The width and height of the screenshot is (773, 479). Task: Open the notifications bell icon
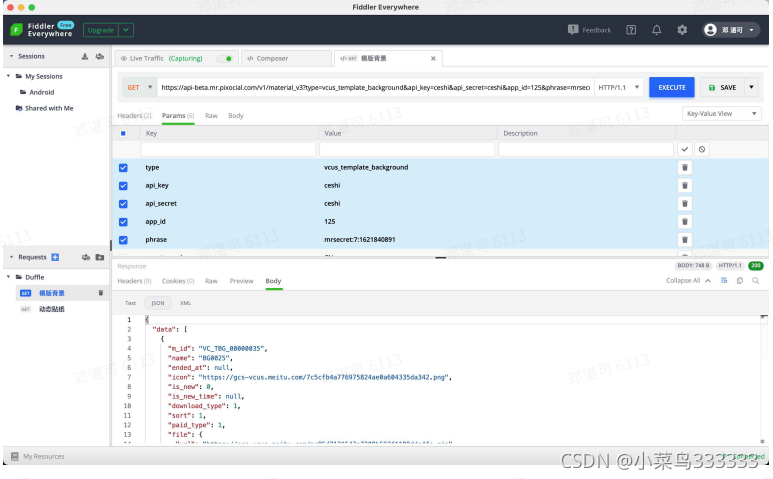657,30
